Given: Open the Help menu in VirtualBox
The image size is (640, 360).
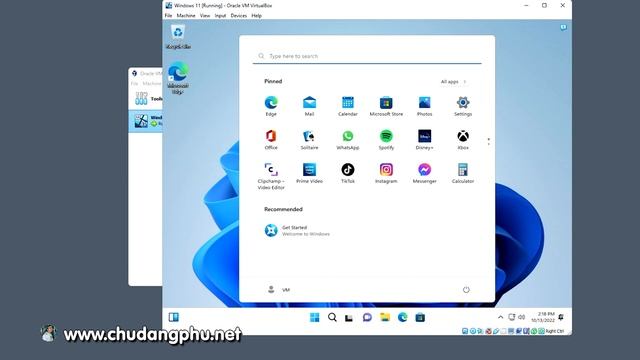Looking at the screenshot, I should click(x=256, y=16).
